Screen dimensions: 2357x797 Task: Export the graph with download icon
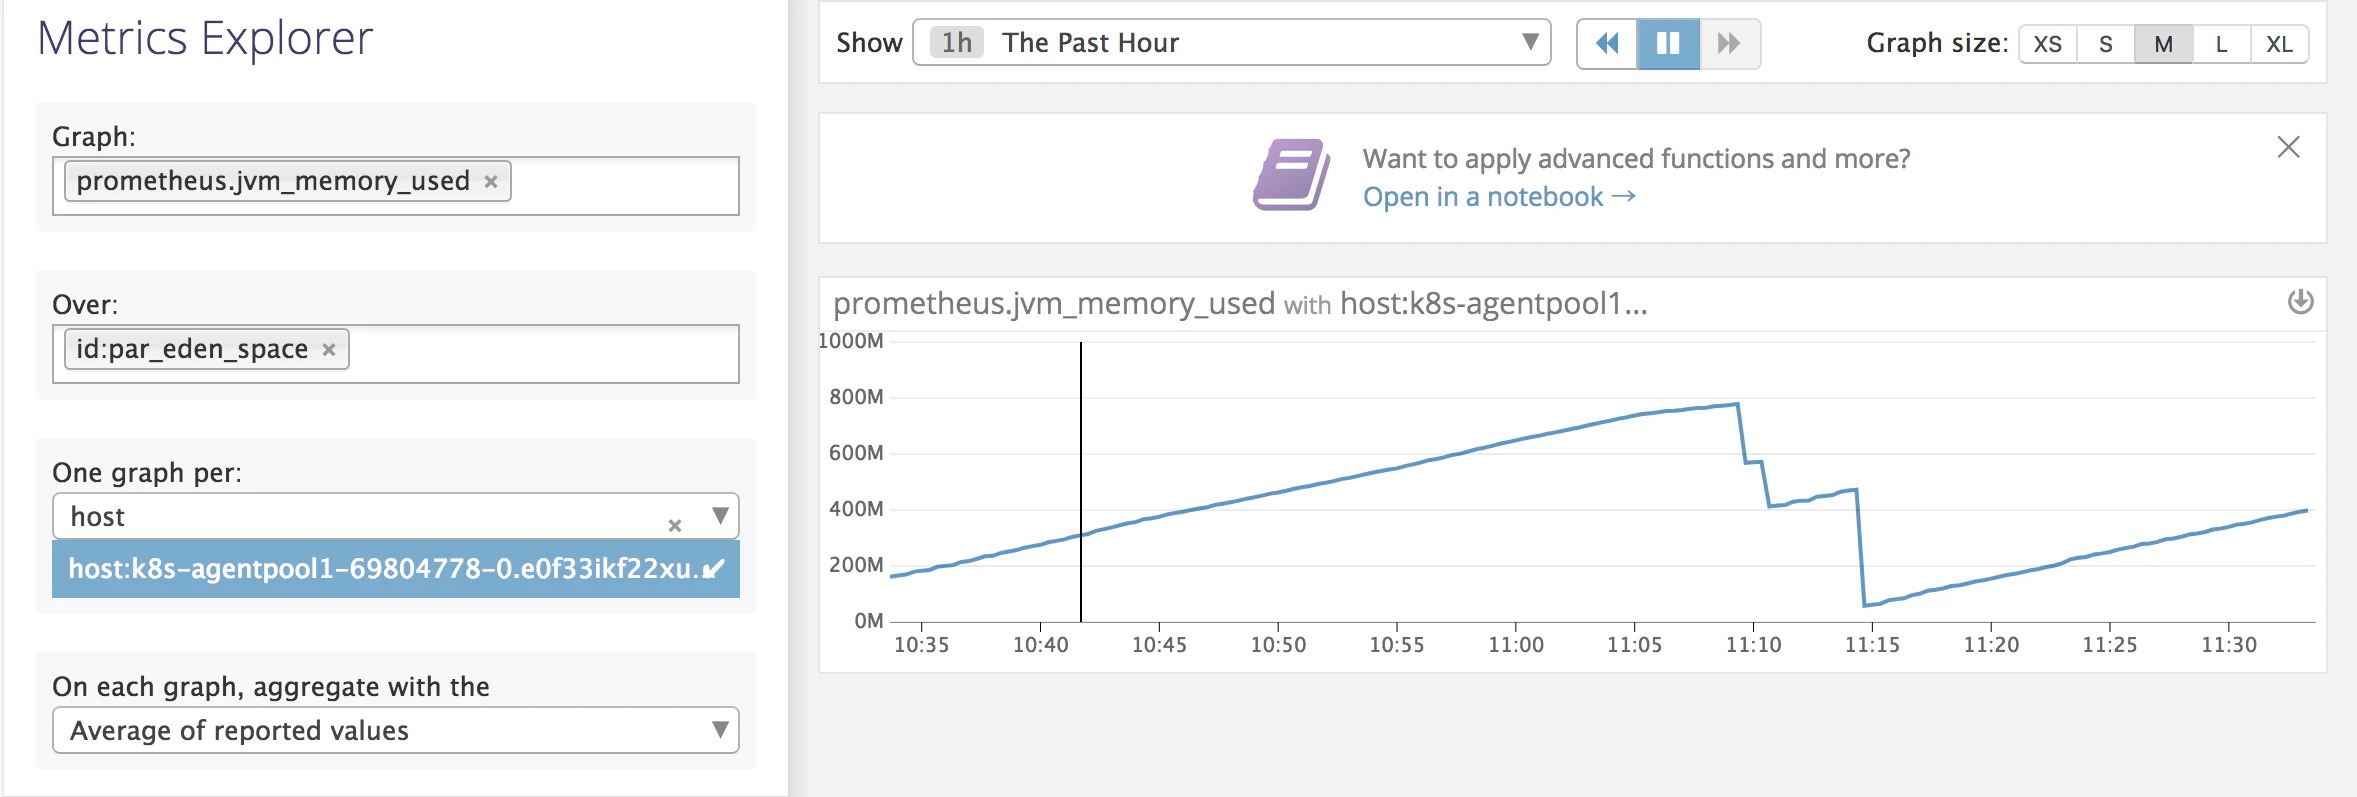2300,301
